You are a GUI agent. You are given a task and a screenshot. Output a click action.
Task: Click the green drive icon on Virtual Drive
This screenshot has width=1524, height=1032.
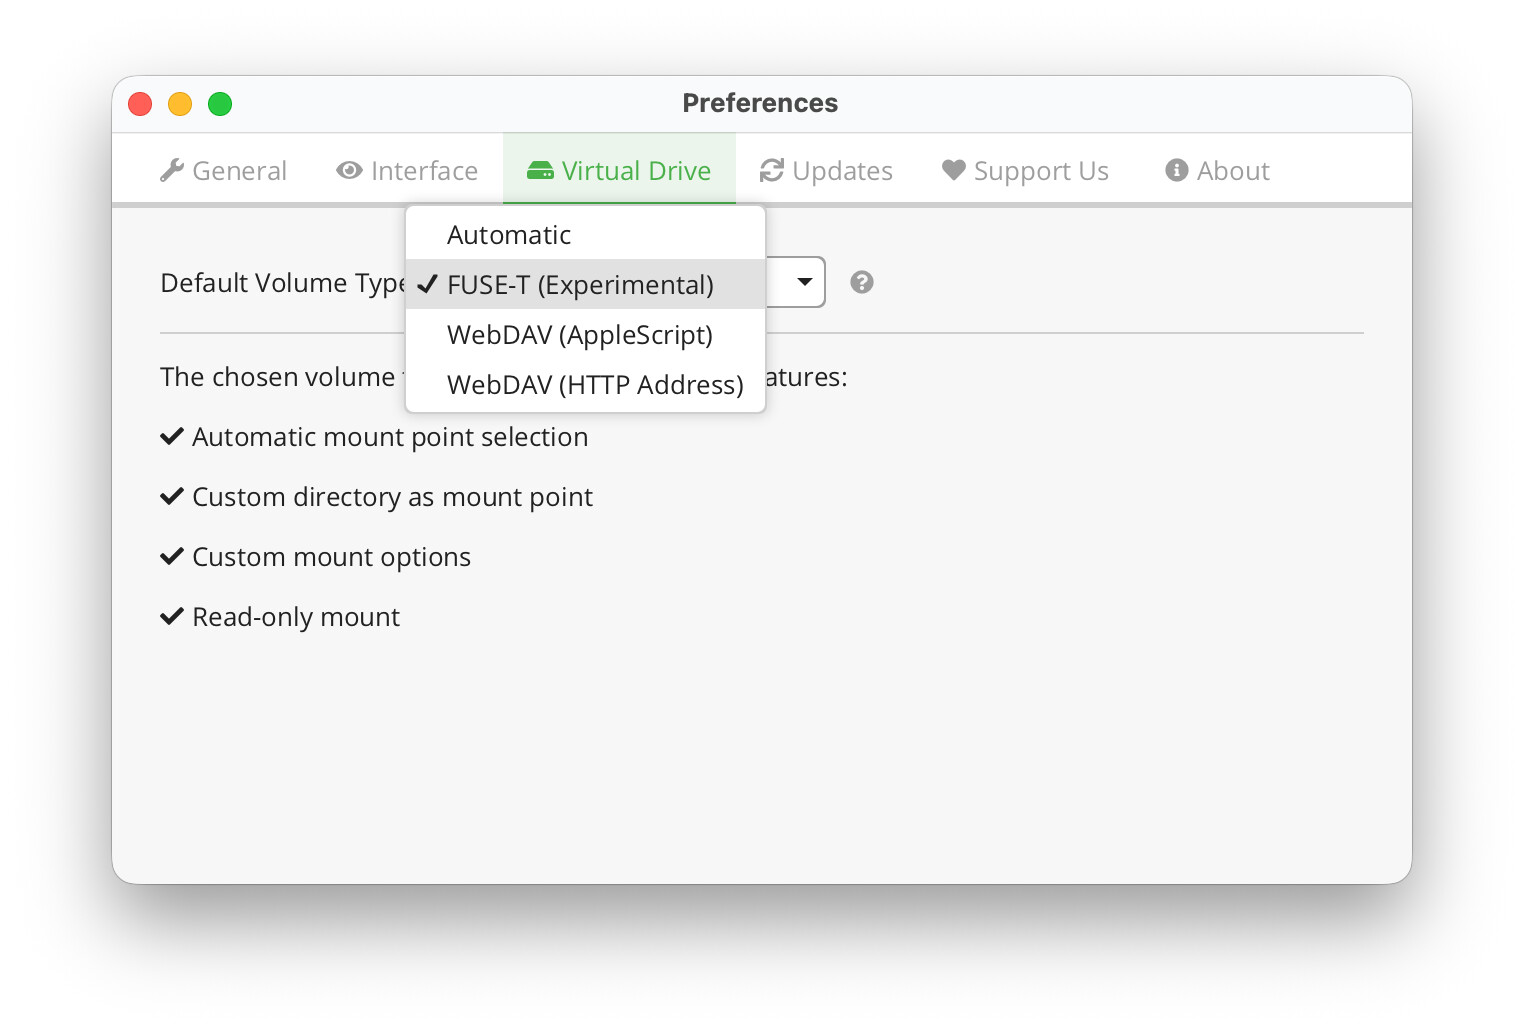540,171
